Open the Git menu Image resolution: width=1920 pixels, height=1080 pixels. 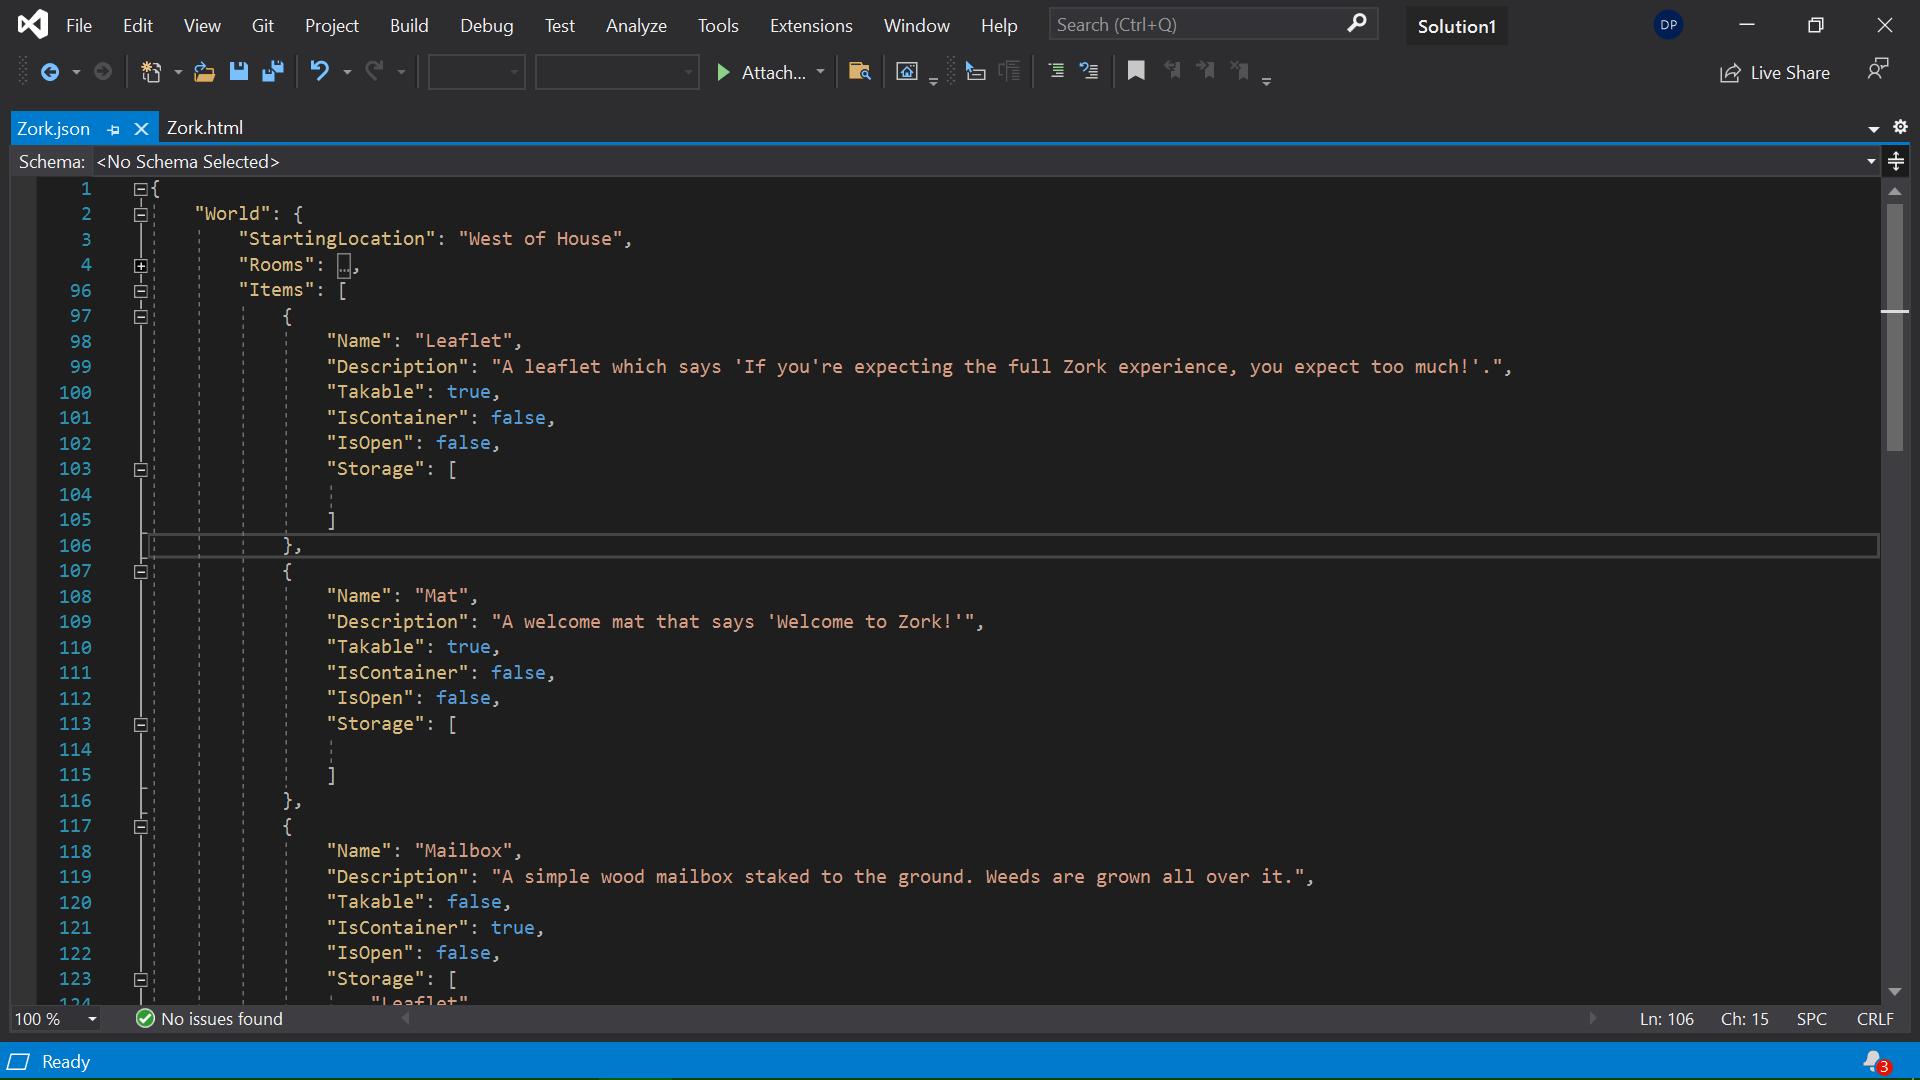(x=262, y=26)
